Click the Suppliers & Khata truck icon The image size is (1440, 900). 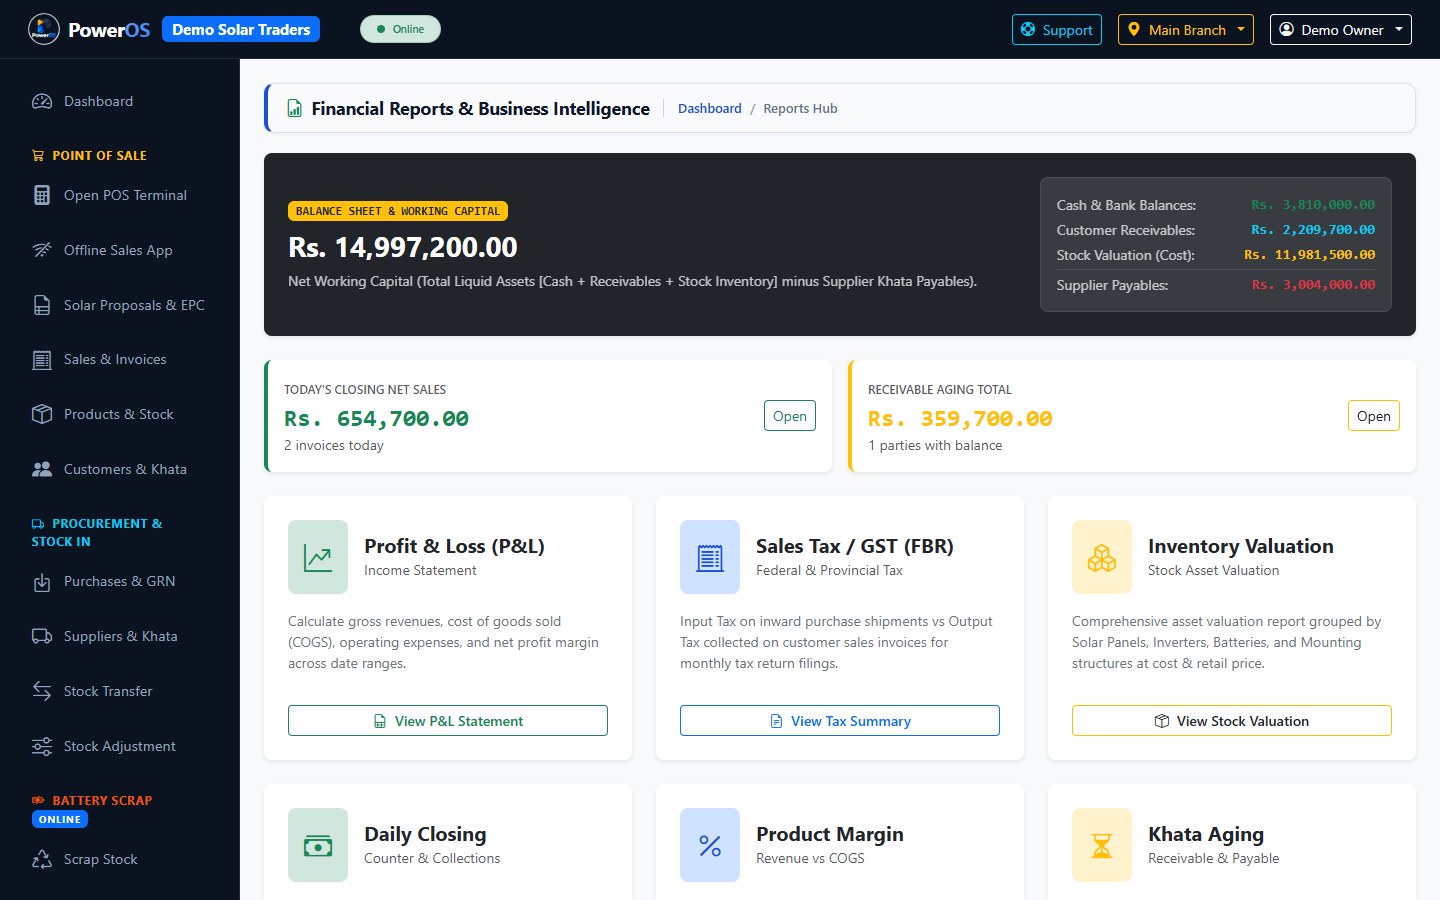click(42, 637)
